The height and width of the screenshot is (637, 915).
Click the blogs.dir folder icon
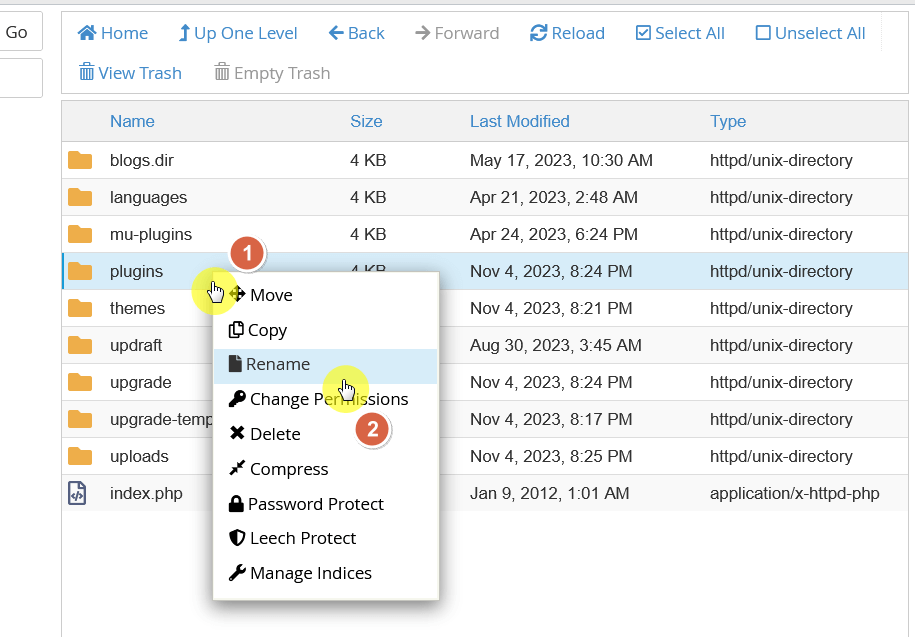80,160
